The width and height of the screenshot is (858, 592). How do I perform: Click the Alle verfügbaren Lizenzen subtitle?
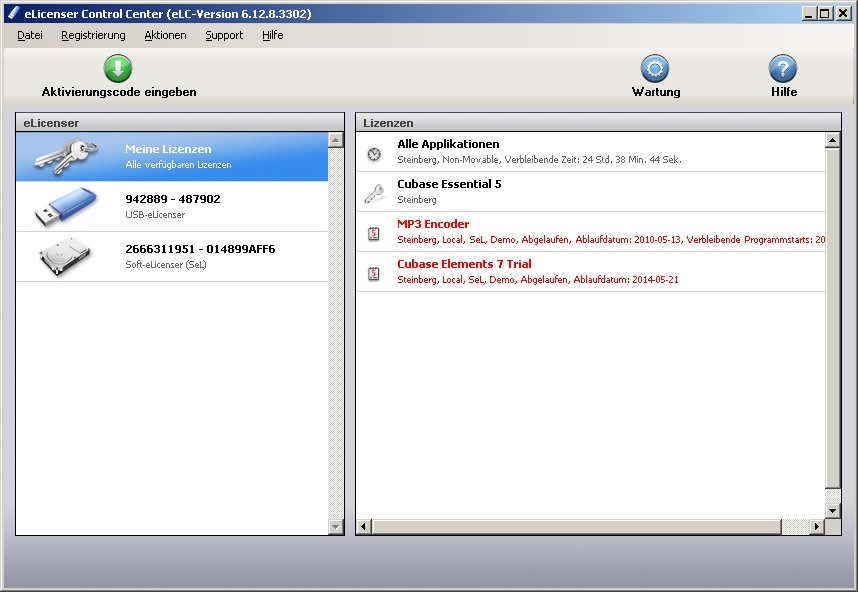(178, 165)
